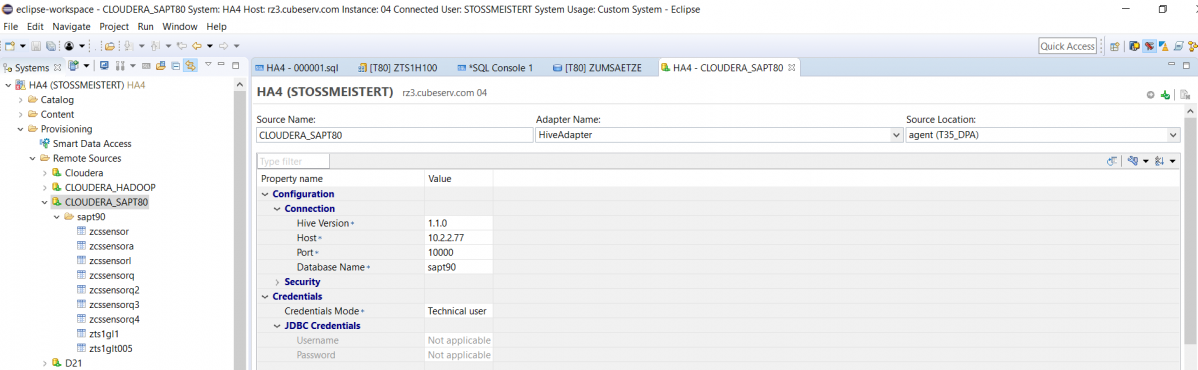
Task: Select the highlighted red perspective icon
Action: click(x=1149, y=46)
